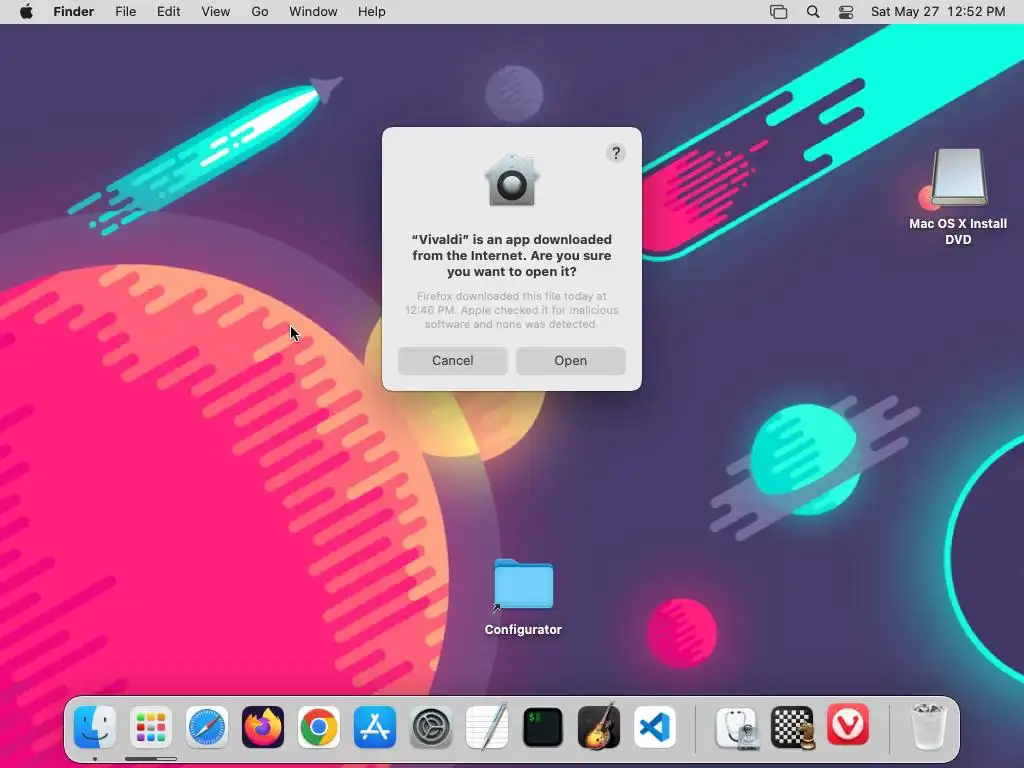Open Disk Utility stethoscope icon
Image resolution: width=1024 pixels, height=768 pixels.
click(737, 727)
